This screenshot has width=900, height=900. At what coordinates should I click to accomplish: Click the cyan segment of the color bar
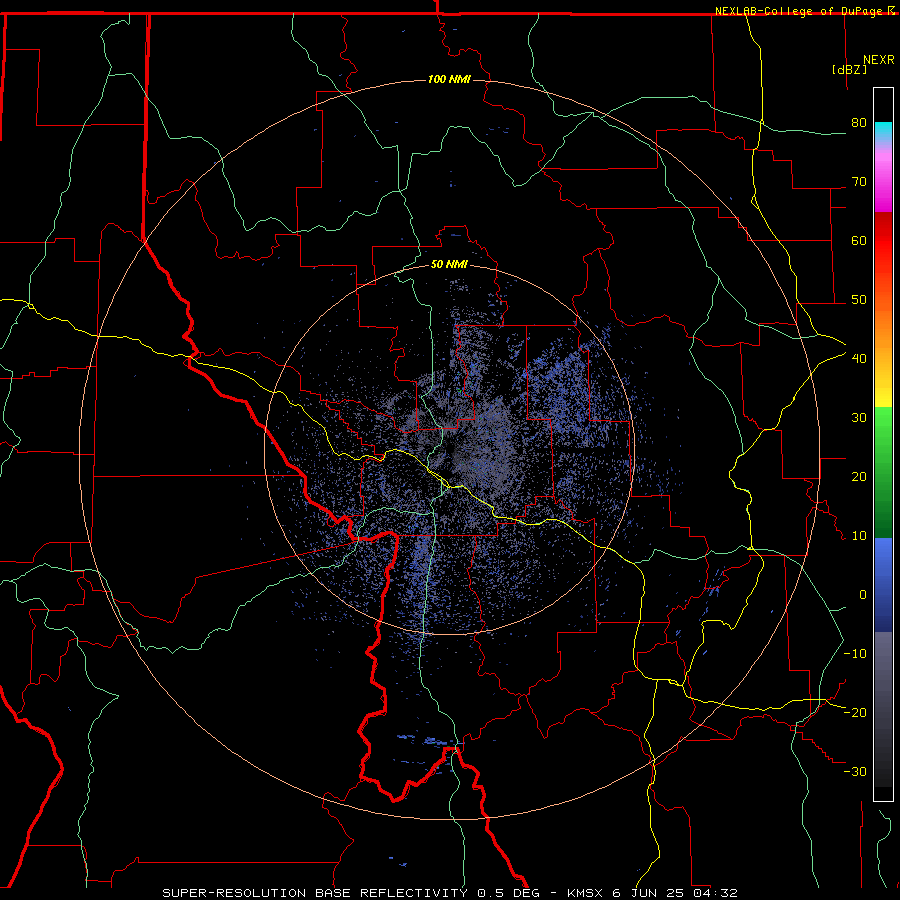pyautogui.click(x=883, y=131)
